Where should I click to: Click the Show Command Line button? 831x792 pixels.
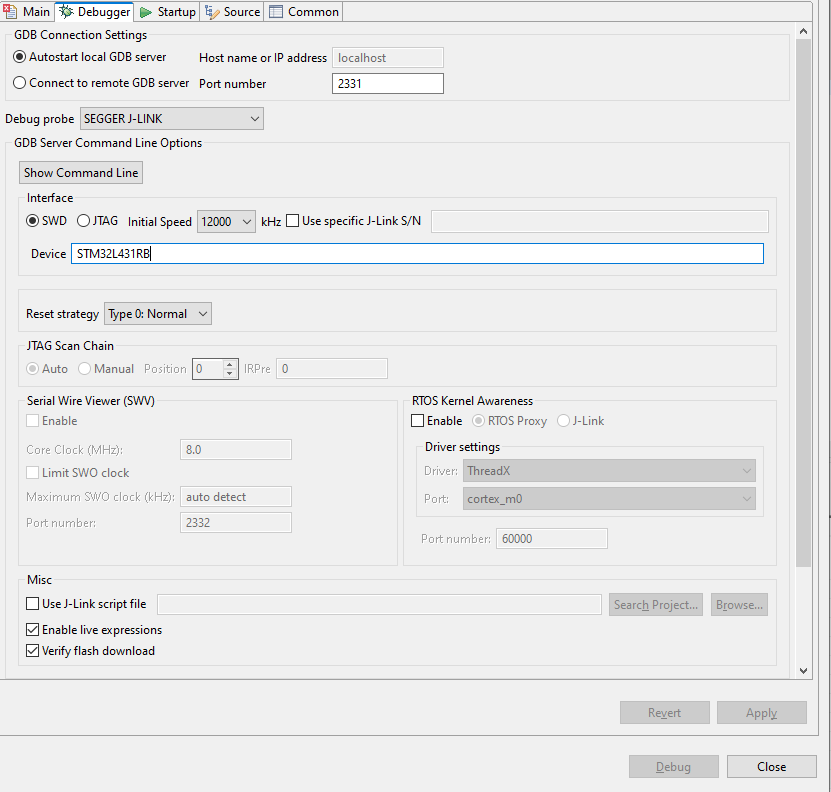click(80, 172)
